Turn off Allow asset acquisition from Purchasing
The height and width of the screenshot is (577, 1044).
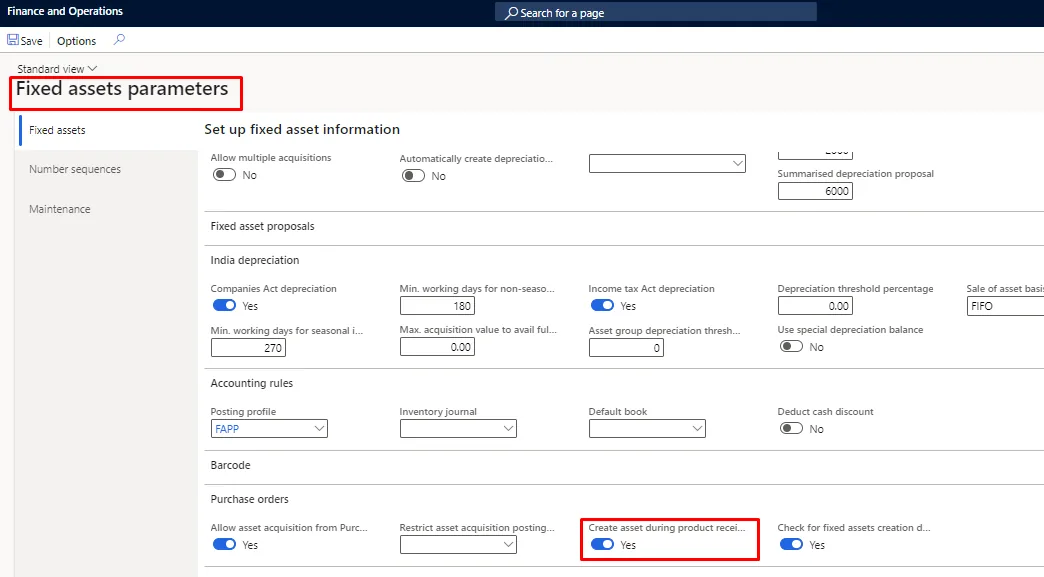[x=224, y=544]
